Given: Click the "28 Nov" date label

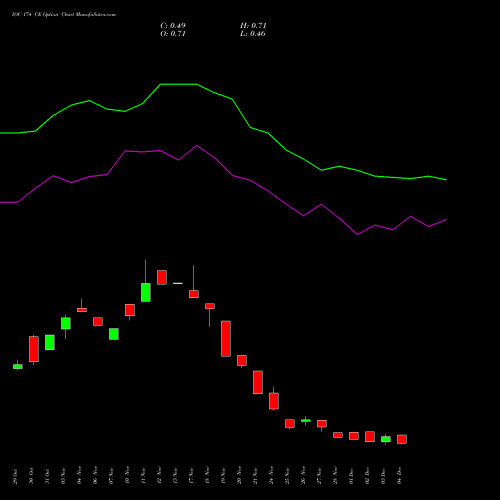Looking at the screenshot, I should click(x=335, y=476).
